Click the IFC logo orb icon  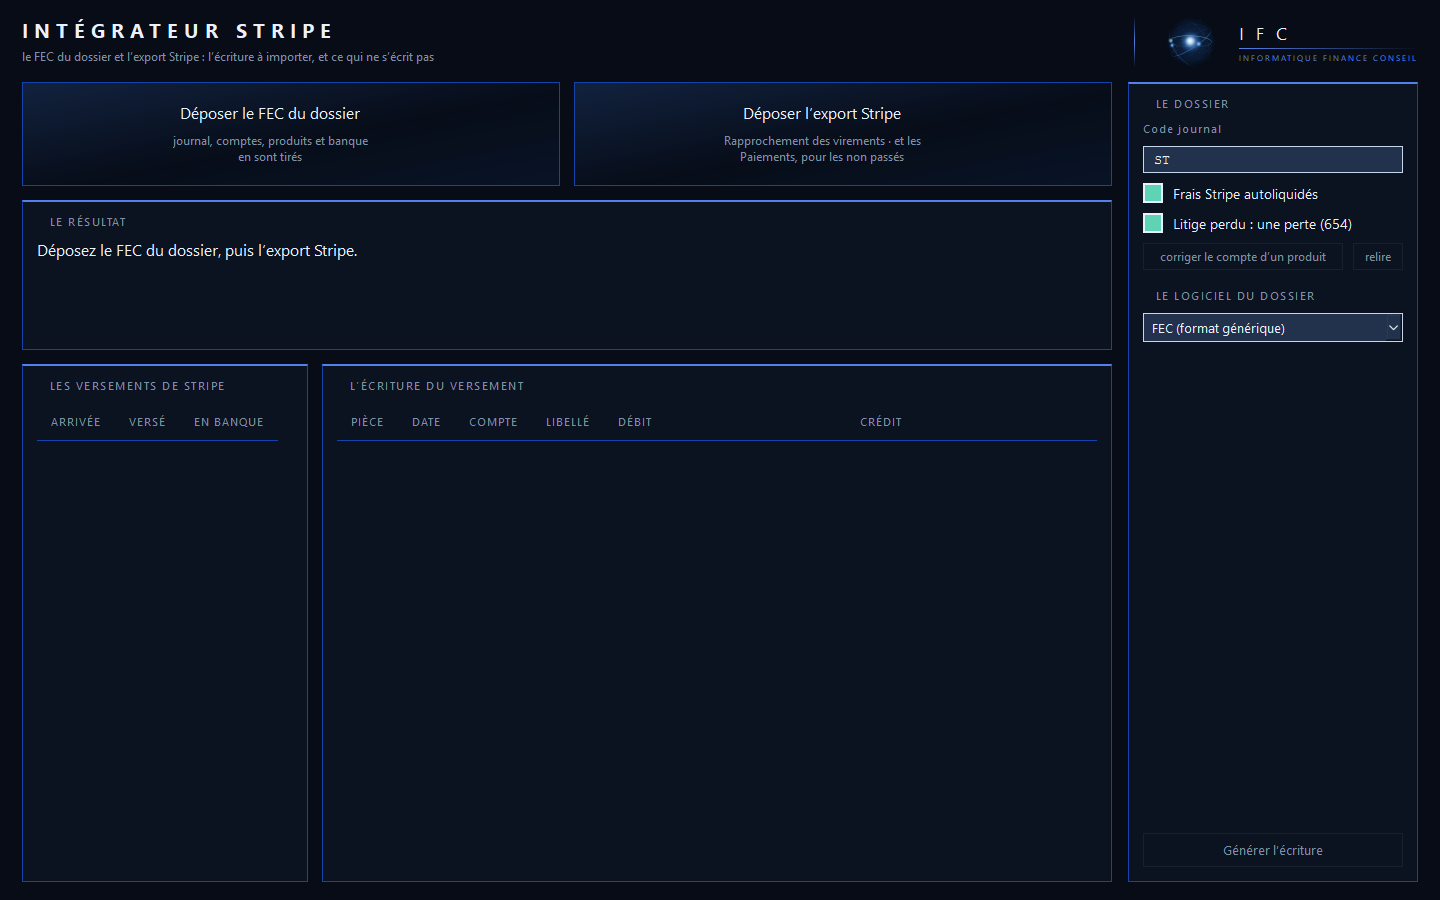(1190, 42)
